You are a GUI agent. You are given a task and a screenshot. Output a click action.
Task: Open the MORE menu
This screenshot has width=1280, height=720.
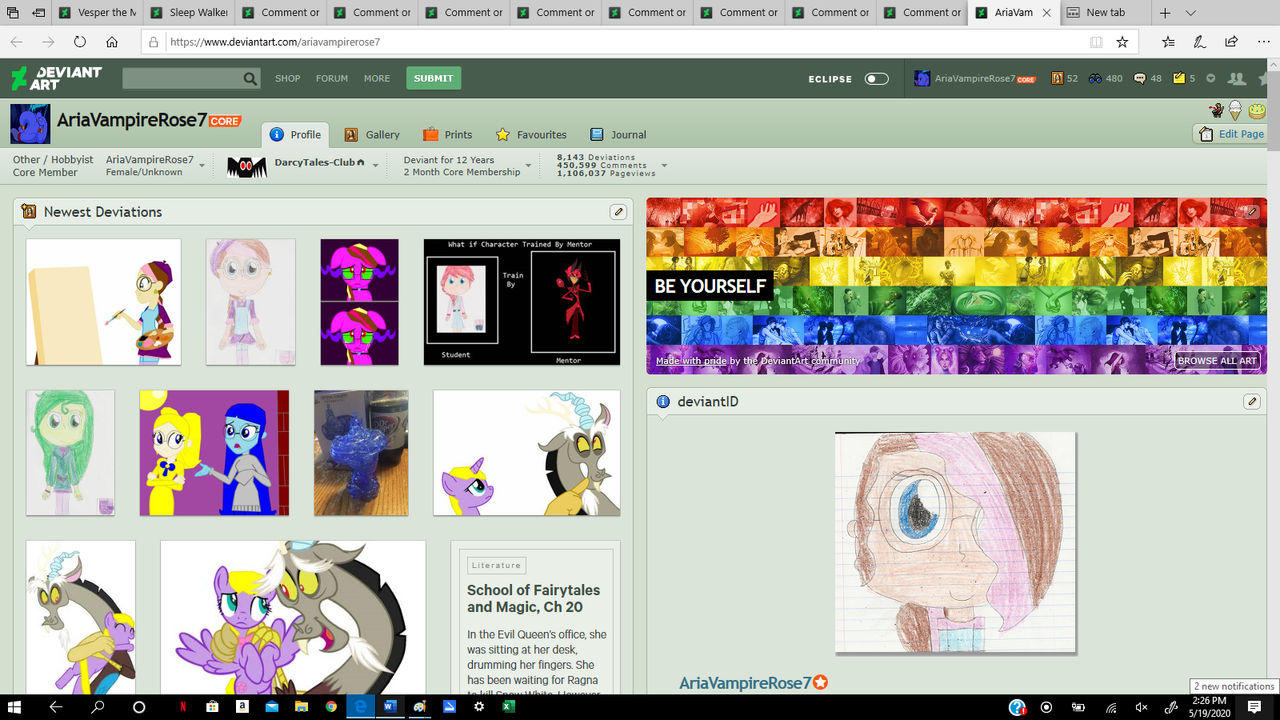coord(377,78)
